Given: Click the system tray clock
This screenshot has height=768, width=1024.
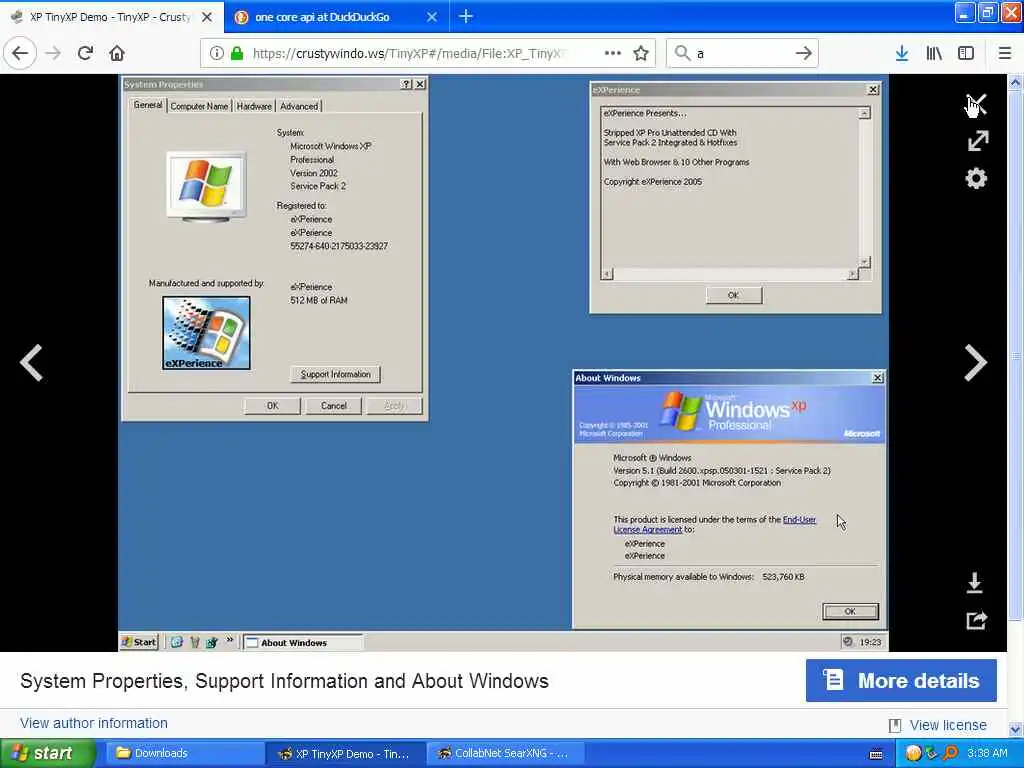Looking at the screenshot, I should (987, 753).
